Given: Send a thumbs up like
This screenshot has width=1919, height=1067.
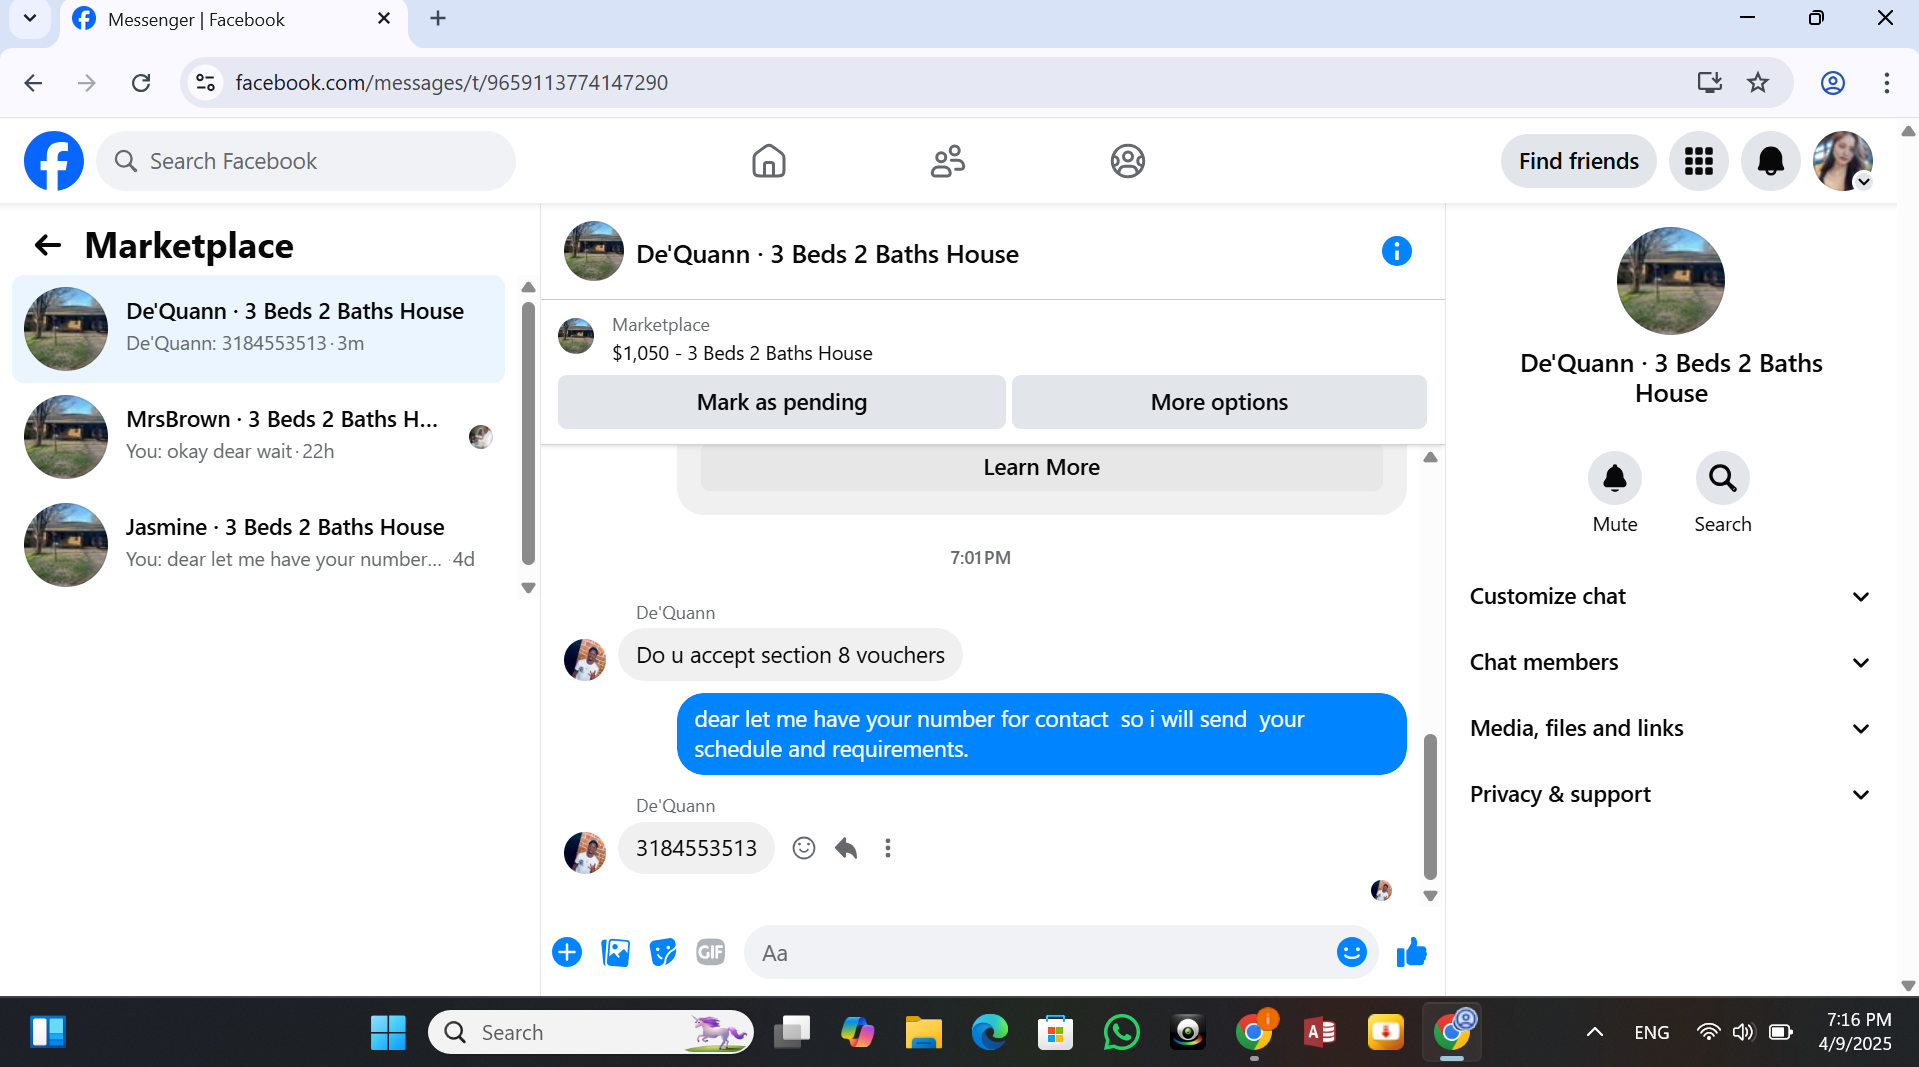Looking at the screenshot, I should point(1411,952).
